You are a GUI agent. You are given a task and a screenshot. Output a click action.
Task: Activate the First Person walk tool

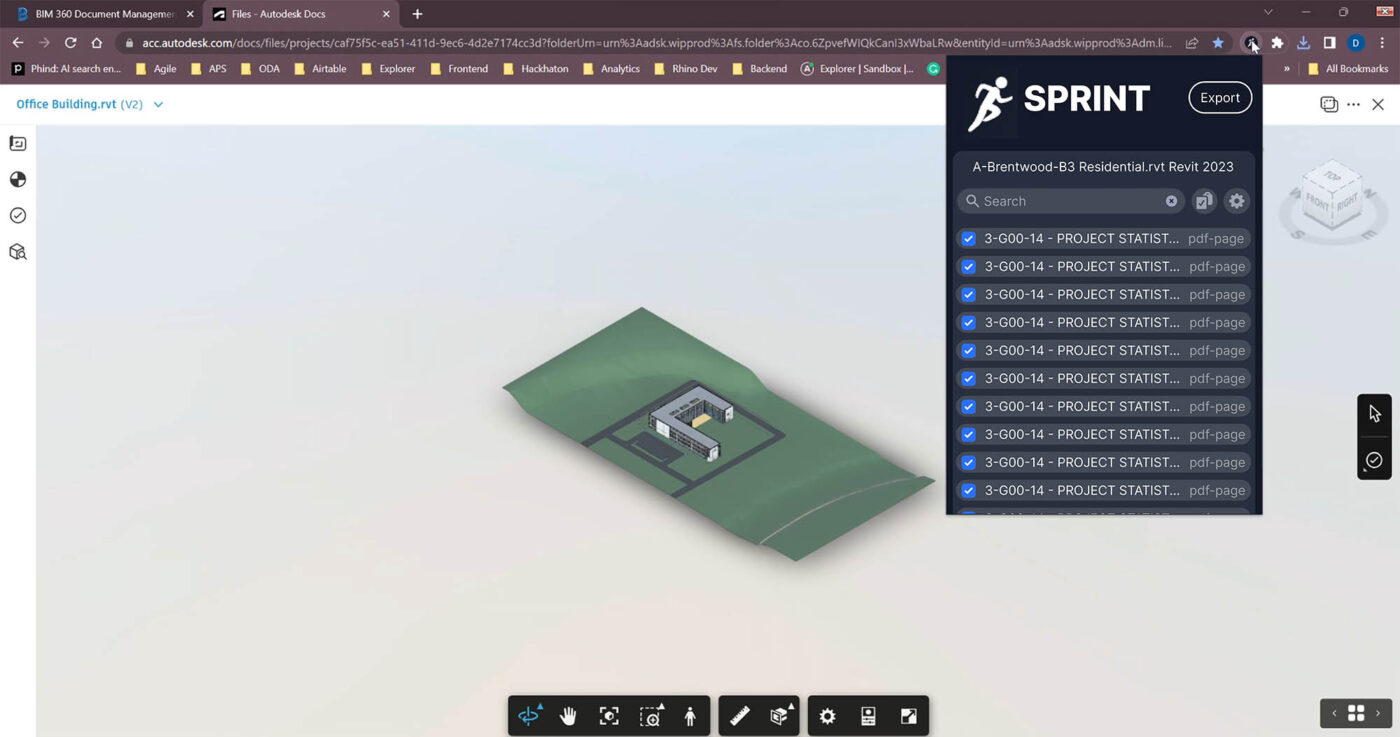point(690,716)
